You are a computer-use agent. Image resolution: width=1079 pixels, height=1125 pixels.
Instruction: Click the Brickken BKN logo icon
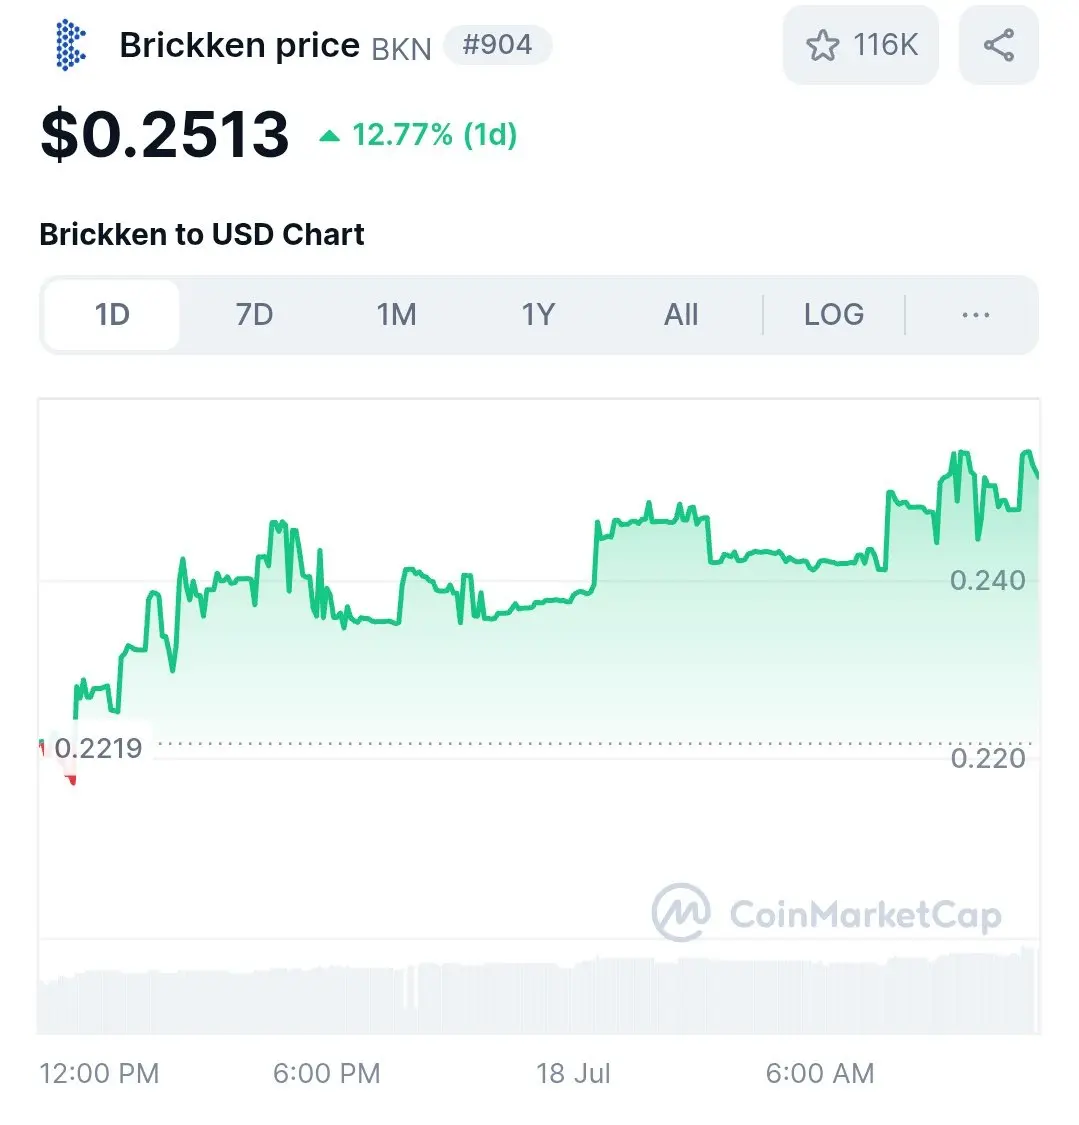(x=70, y=44)
